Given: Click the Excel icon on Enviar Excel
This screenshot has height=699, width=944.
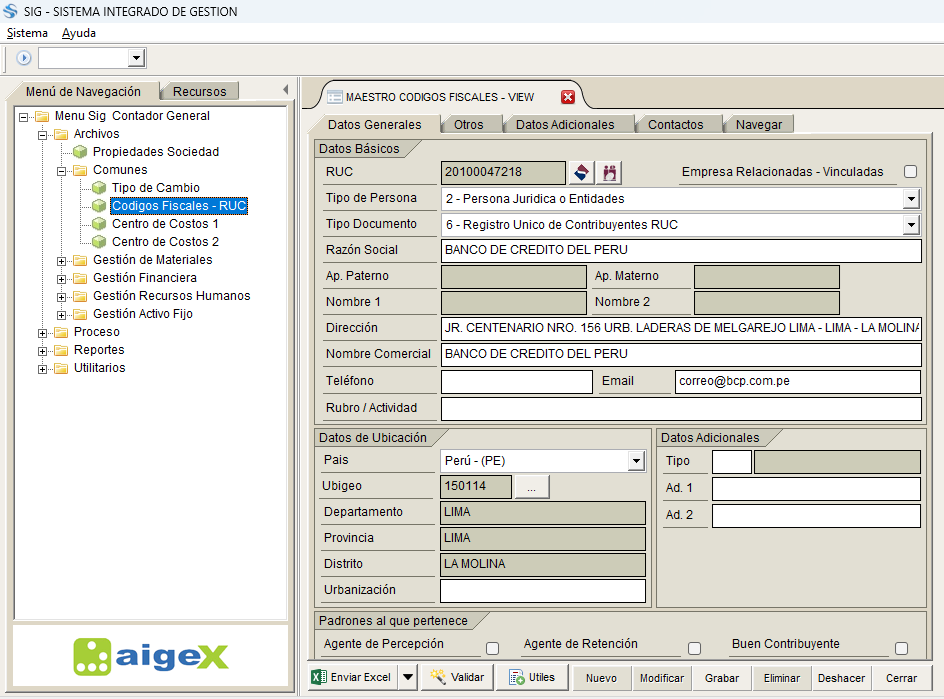Looking at the screenshot, I should tap(318, 677).
